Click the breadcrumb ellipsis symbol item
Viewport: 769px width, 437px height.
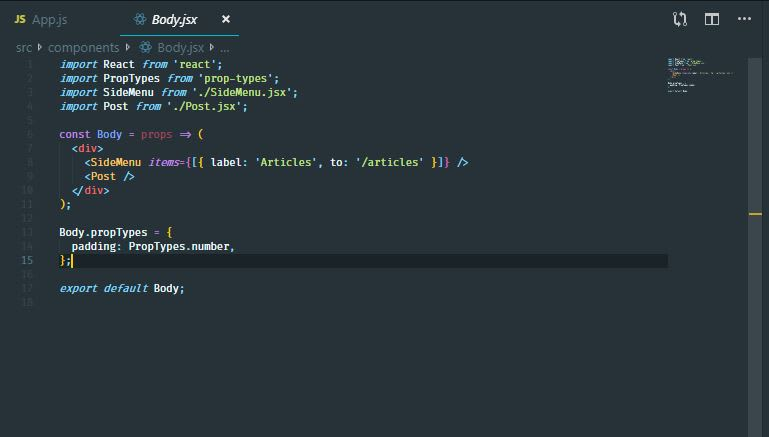(x=225, y=49)
